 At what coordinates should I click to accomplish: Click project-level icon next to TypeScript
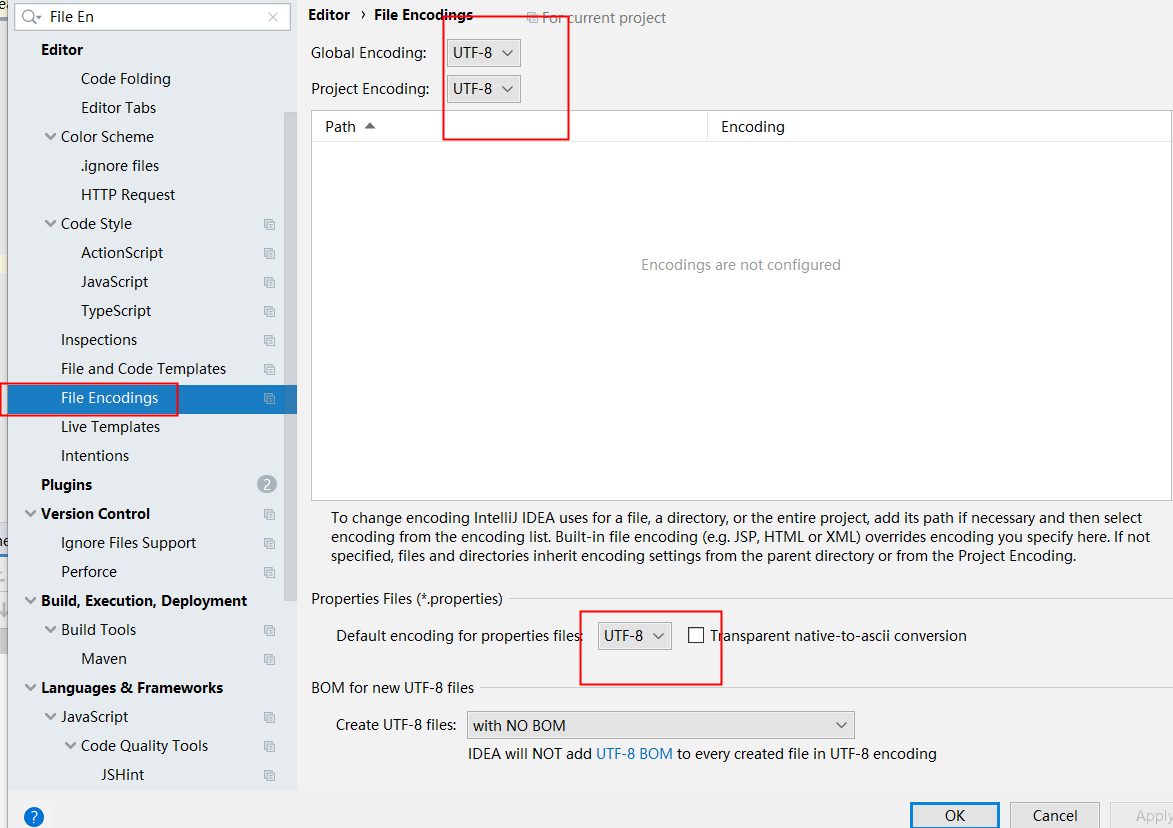[269, 311]
